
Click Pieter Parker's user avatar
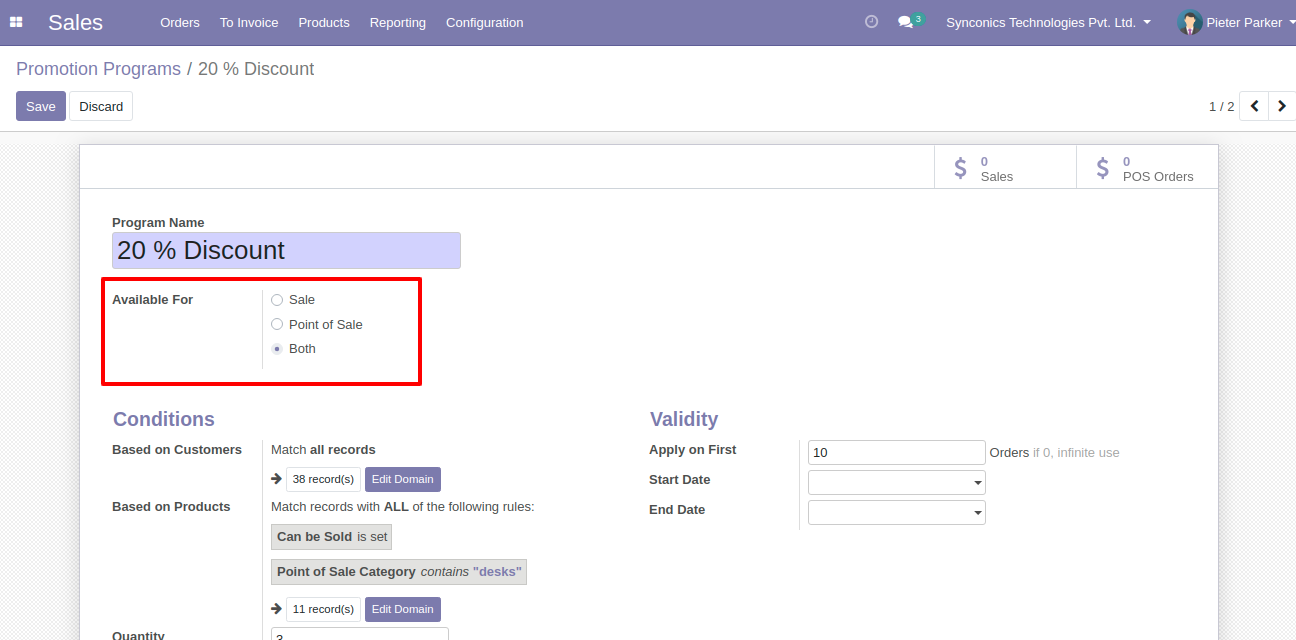(1189, 22)
